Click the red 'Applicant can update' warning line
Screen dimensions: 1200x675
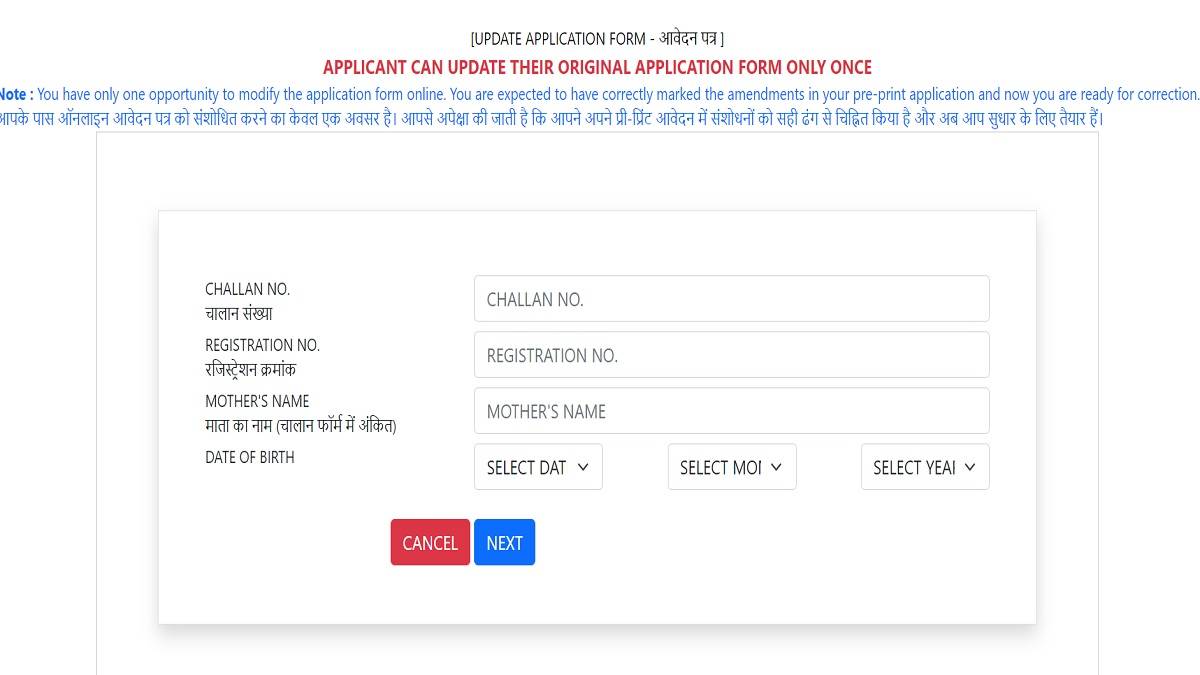point(597,67)
